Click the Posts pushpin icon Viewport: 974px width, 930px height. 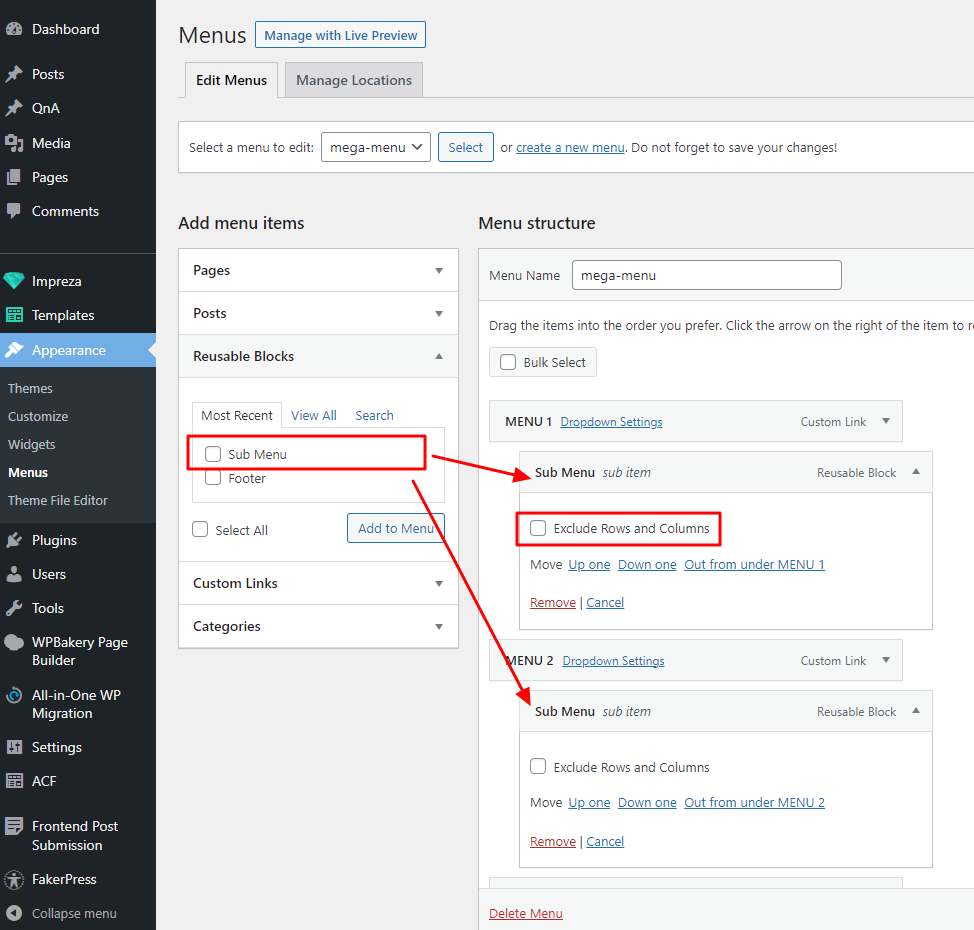coord(14,74)
